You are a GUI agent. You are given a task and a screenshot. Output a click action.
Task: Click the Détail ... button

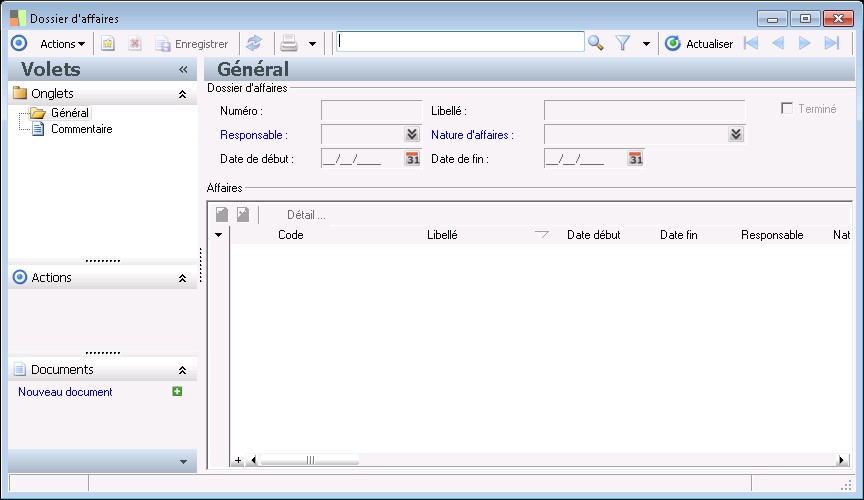pyautogui.click(x=306, y=215)
